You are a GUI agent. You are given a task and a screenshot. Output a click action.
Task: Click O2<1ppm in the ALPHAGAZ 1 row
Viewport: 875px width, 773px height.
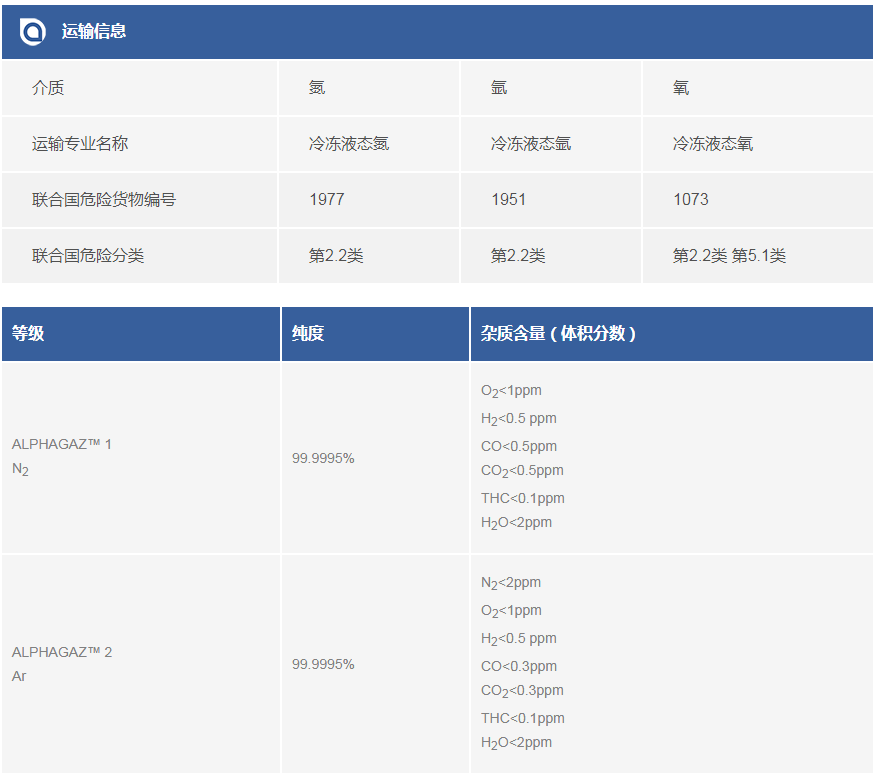[x=511, y=391]
